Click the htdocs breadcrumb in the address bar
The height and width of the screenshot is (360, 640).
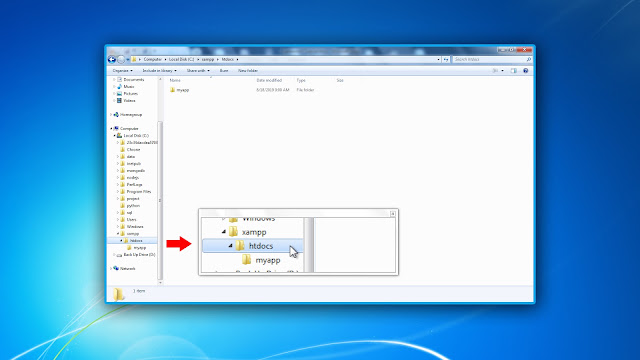(227, 60)
